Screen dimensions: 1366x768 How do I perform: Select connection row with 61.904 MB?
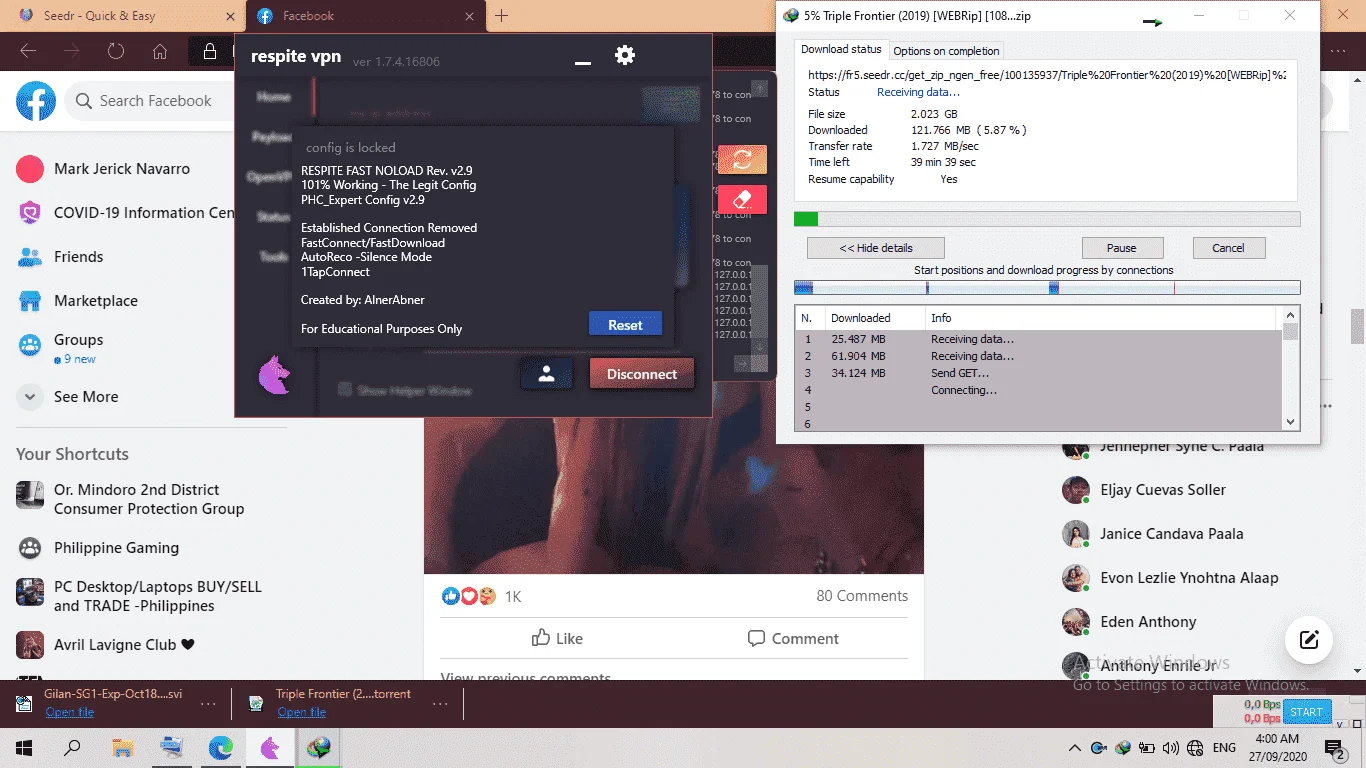pos(1038,356)
